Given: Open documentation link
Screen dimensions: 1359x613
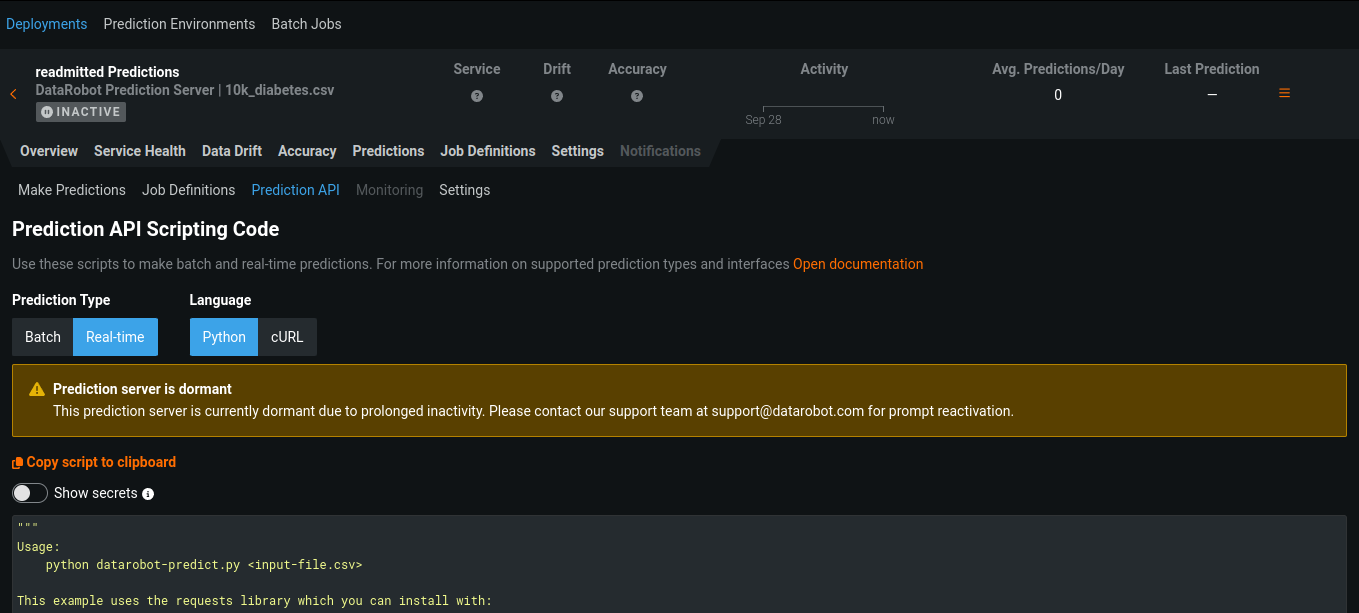Looking at the screenshot, I should (858, 264).
